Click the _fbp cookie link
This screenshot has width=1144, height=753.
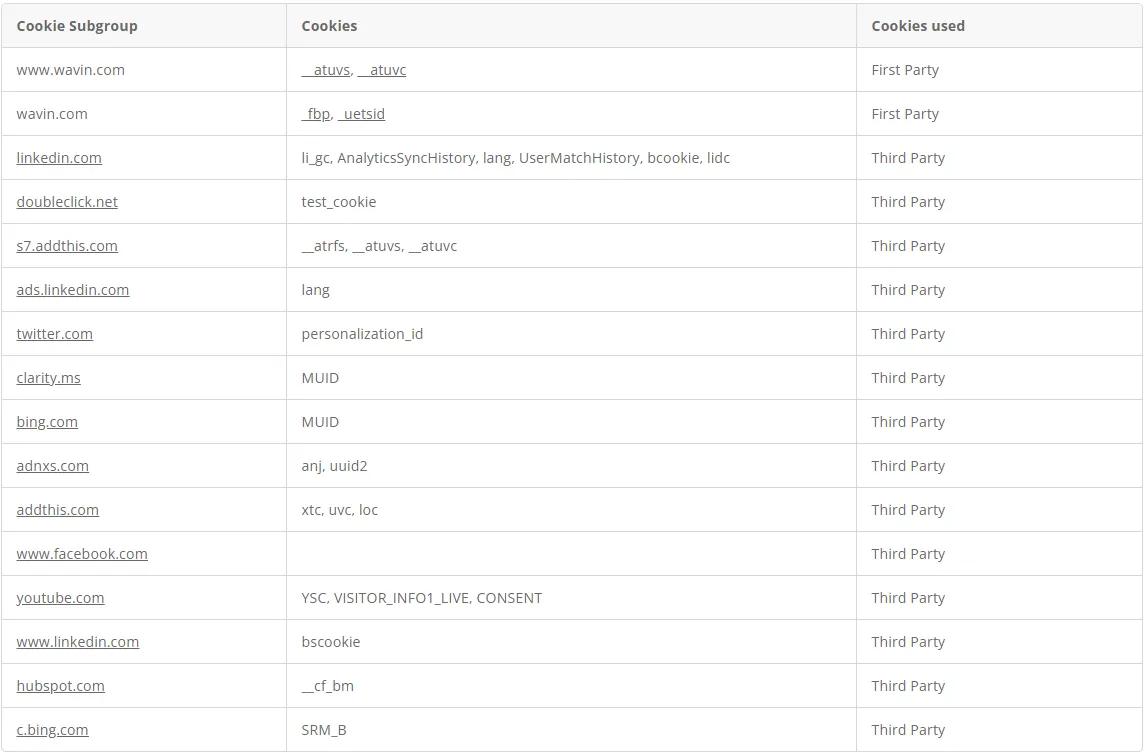tap(316, 114)
